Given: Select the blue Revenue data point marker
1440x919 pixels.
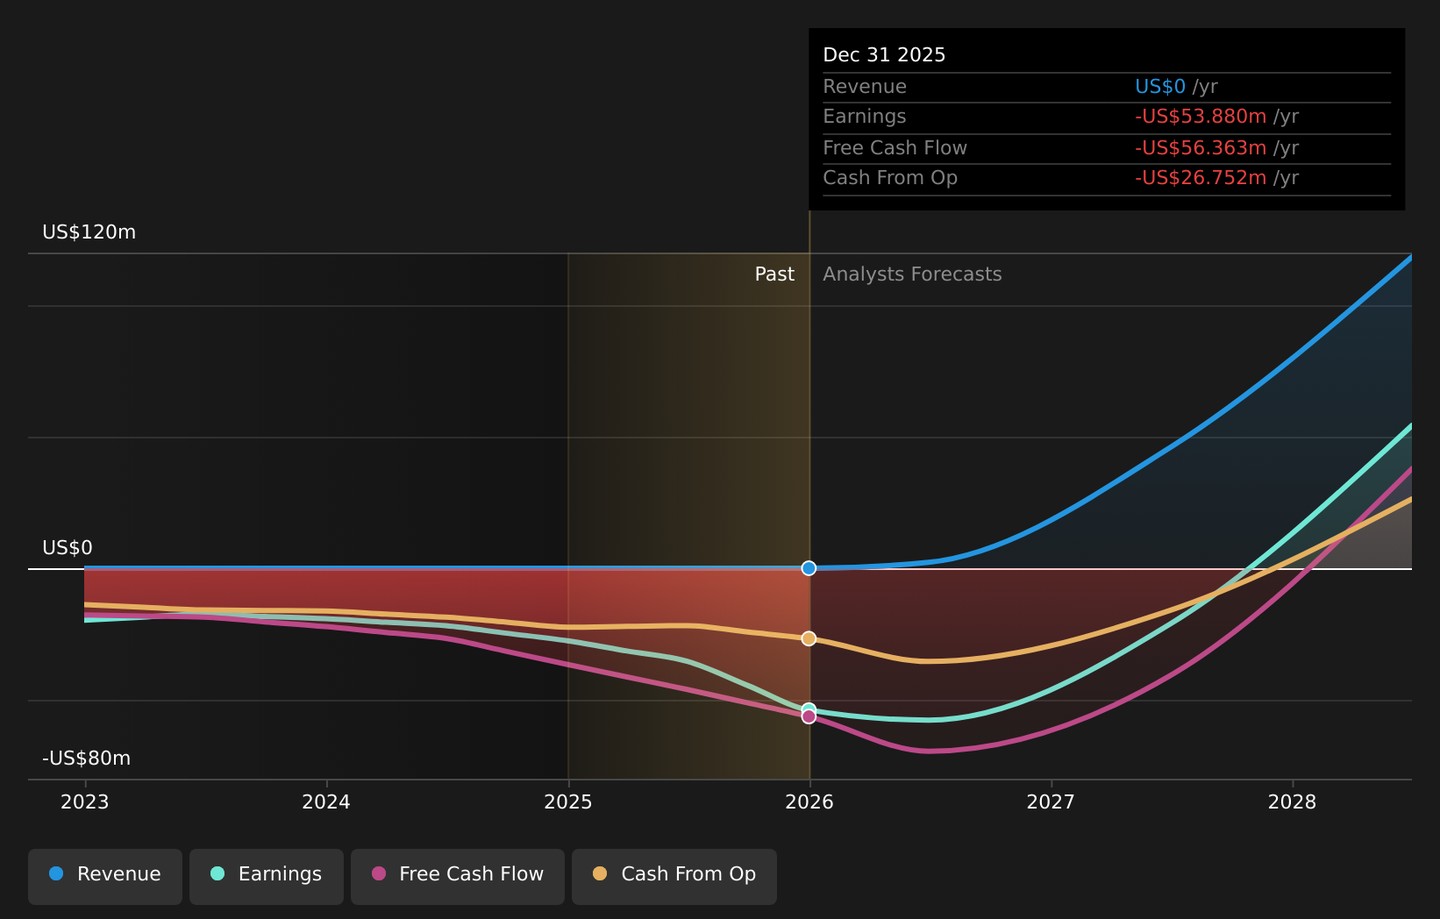Looking at the screenshot, I should pos(809,568).
